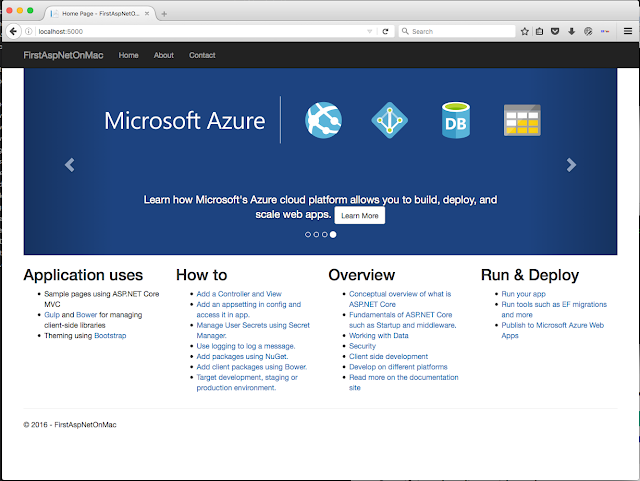Click the © 2016 - FirstAspNetOnMac footer text
This screenshot has height=481, width=640.
70,425
